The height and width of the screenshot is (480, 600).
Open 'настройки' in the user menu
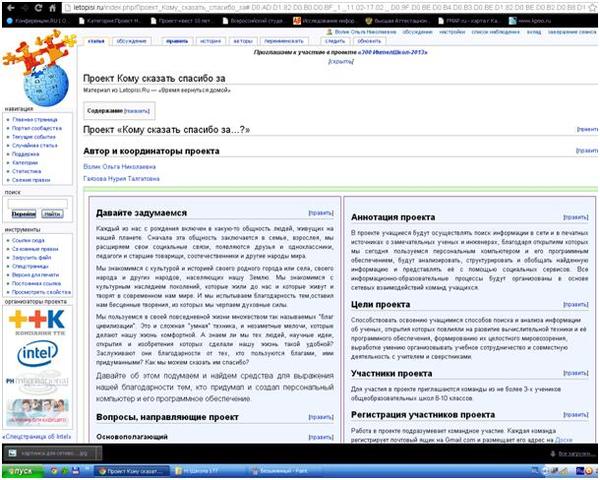pyautogui.click(x=452, y=32)
